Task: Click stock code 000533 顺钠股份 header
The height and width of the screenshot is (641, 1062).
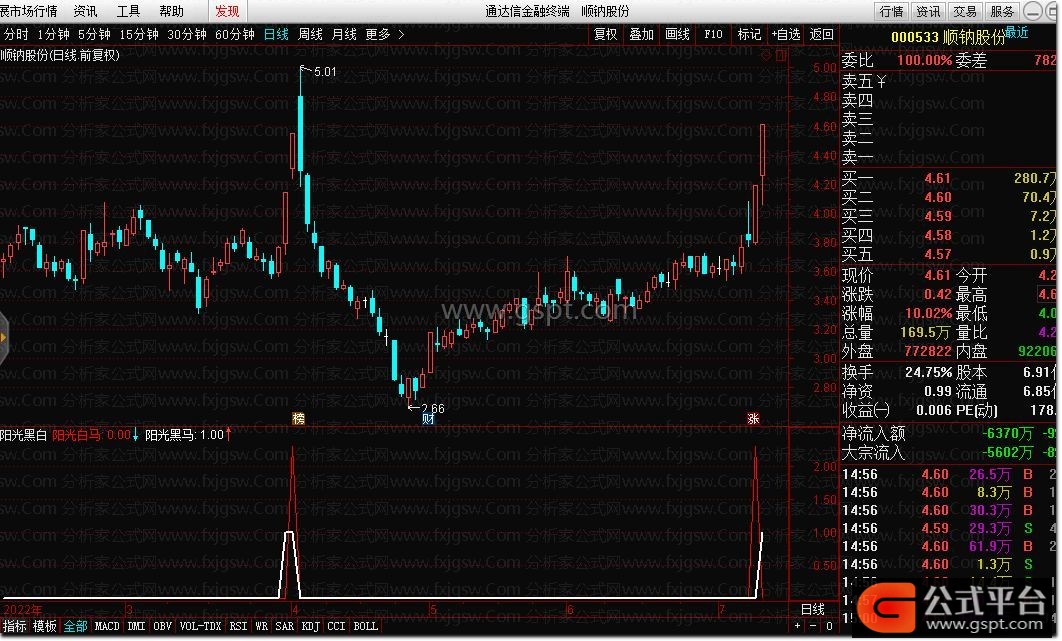Action: [x=948, y=37]
